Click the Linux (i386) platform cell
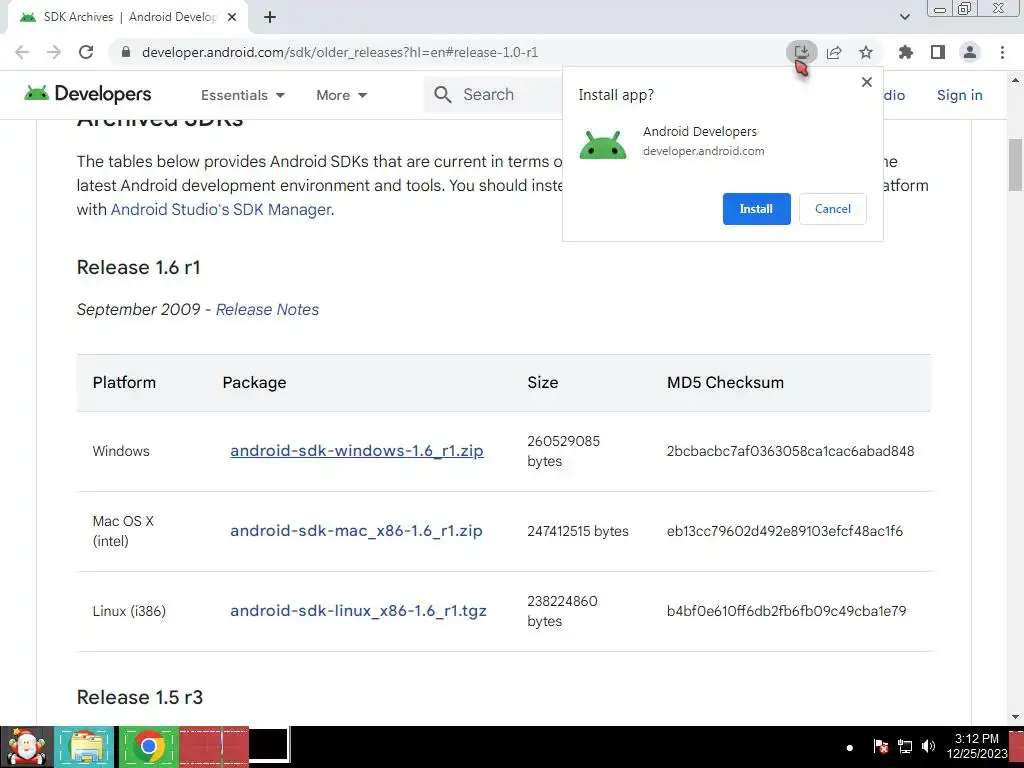 (x=129, y=611)
